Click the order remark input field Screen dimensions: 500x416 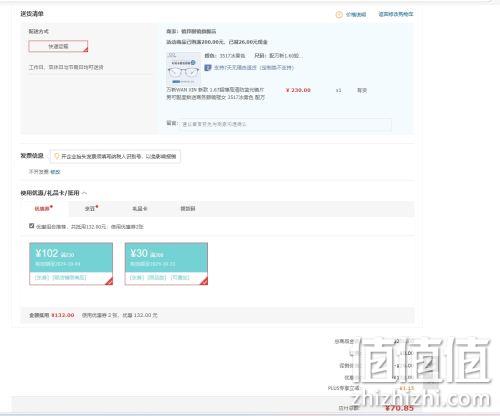[x=286, y=124]
